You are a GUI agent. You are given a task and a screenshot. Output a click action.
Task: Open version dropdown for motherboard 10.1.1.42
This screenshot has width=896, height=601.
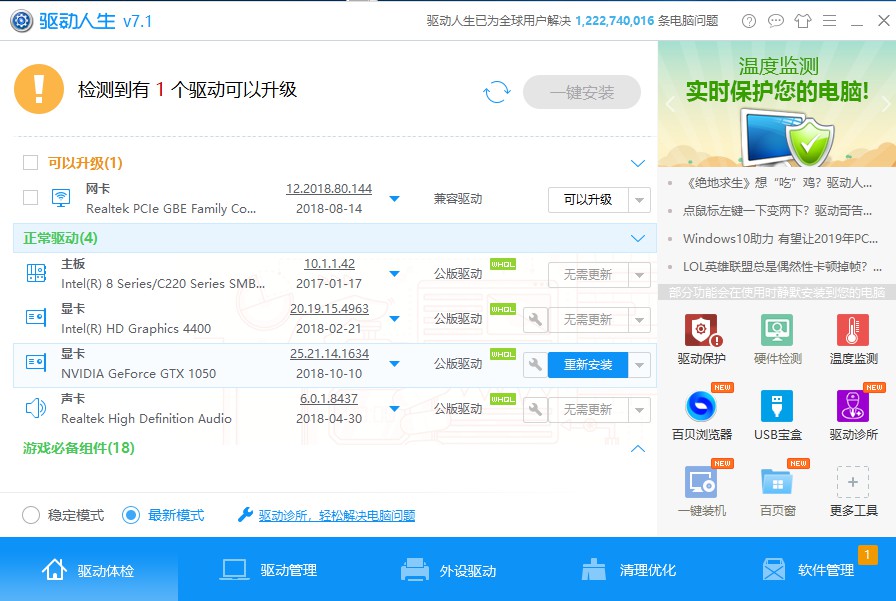tap(394, 274)
